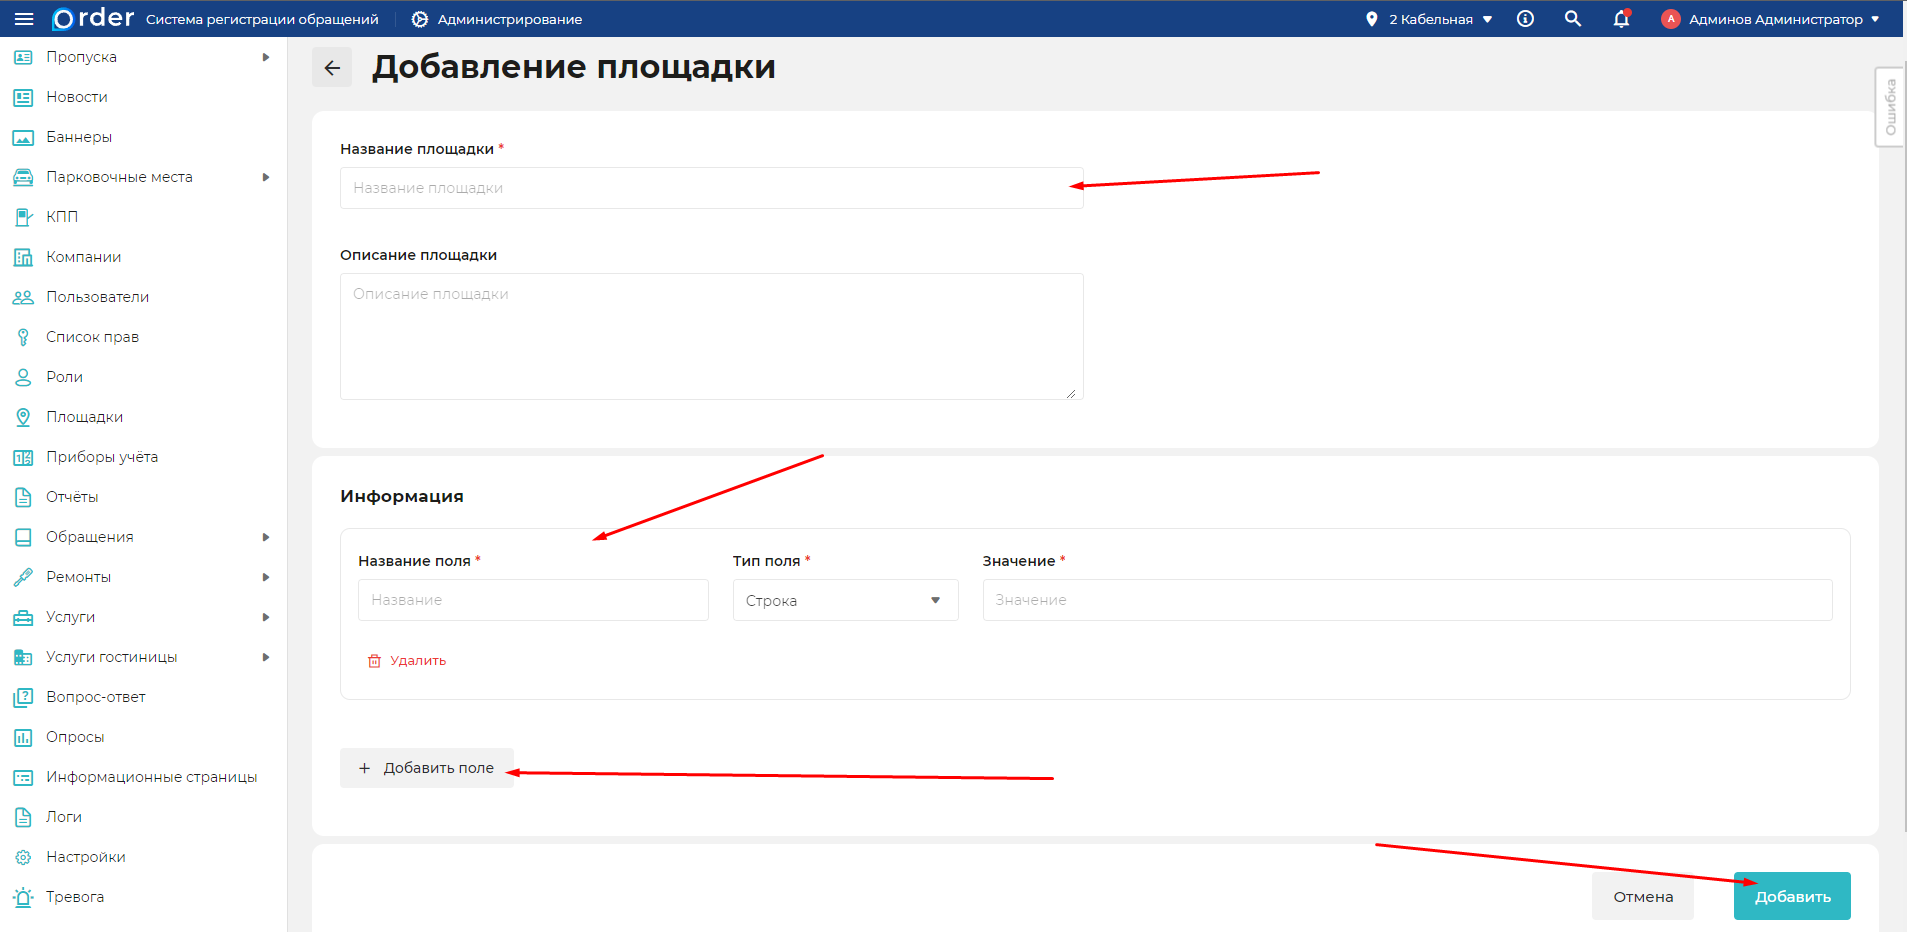Toggle the sidebar with the hamburger menu

click(x=24, y=18)
